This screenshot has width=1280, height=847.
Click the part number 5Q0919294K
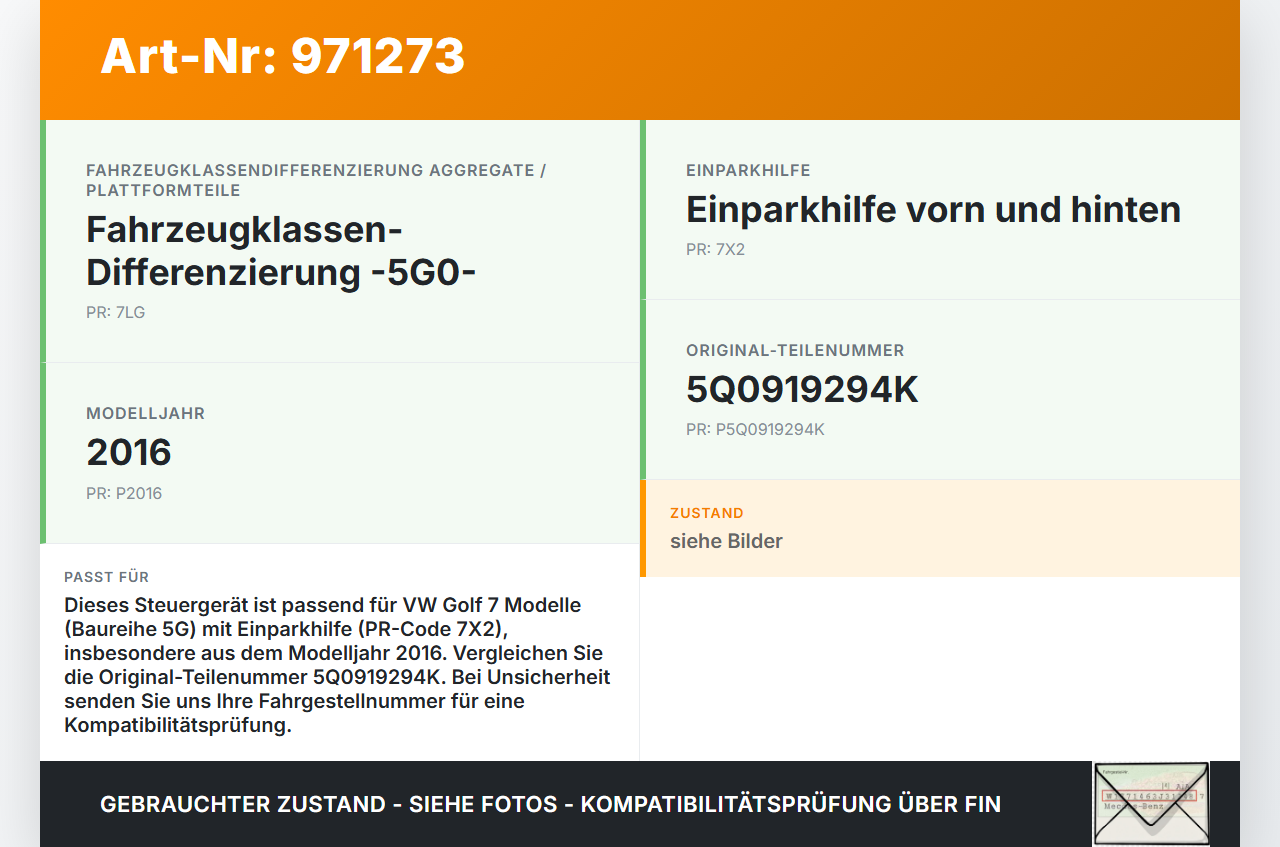click(801, 389)
